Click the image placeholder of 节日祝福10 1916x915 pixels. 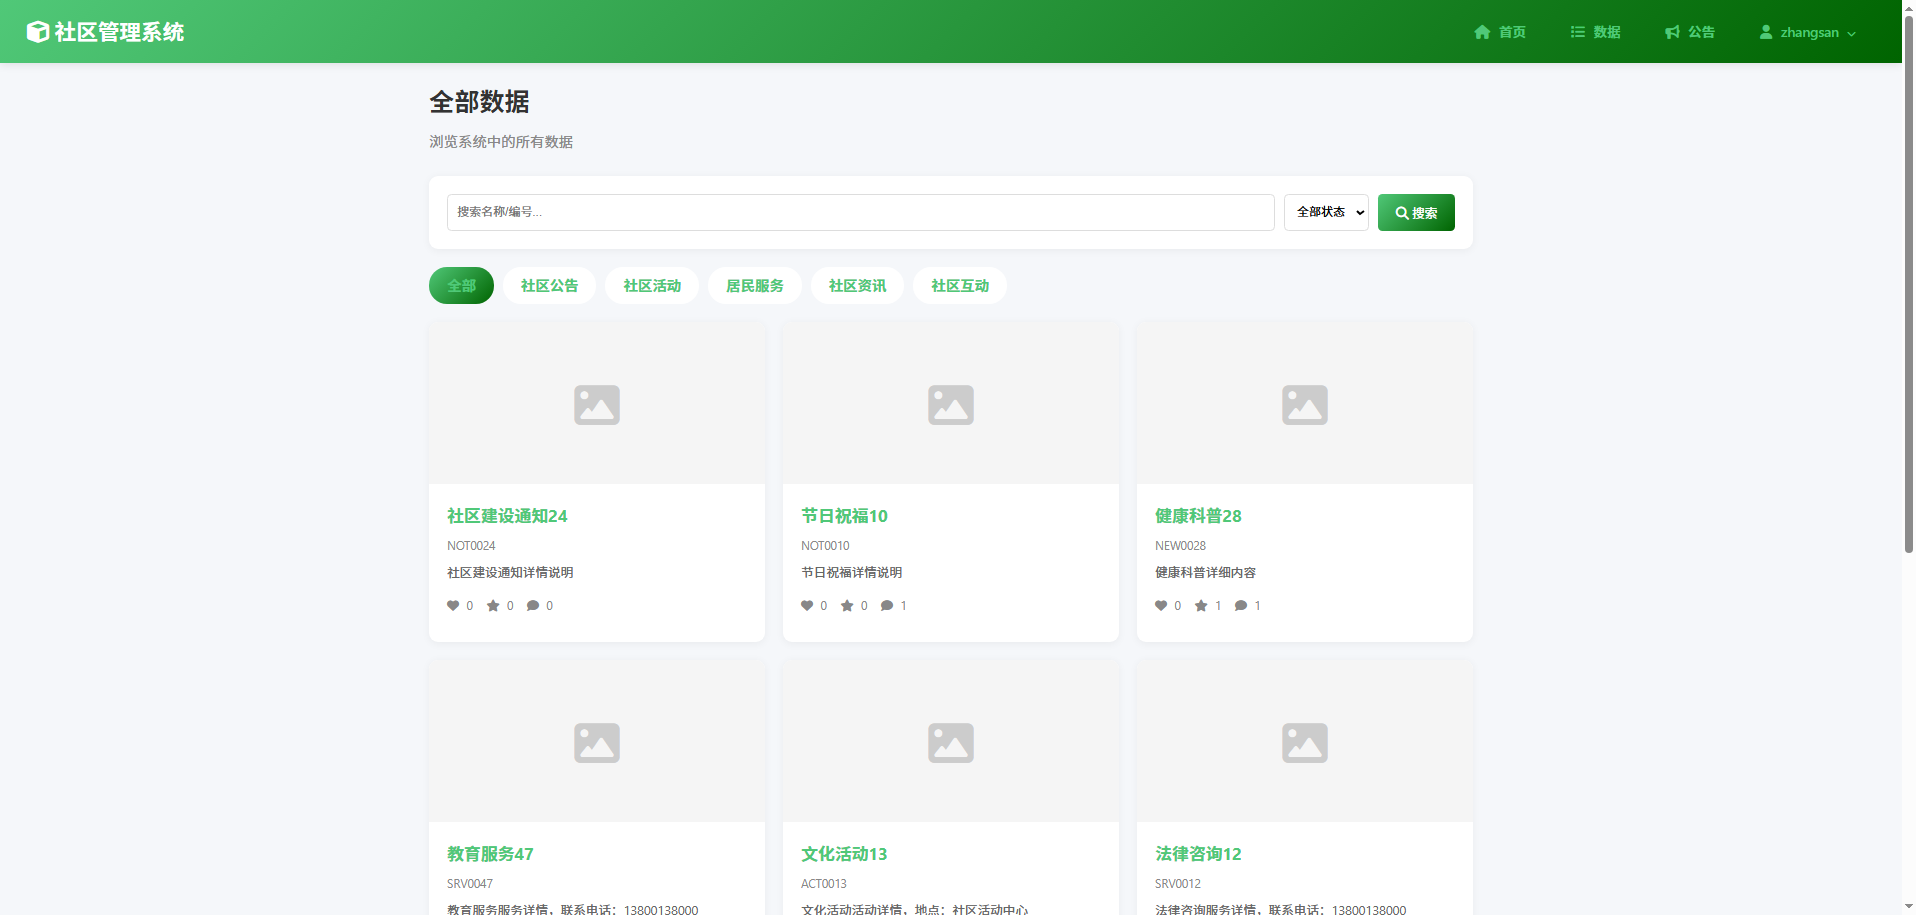click(x=951, y=404)
